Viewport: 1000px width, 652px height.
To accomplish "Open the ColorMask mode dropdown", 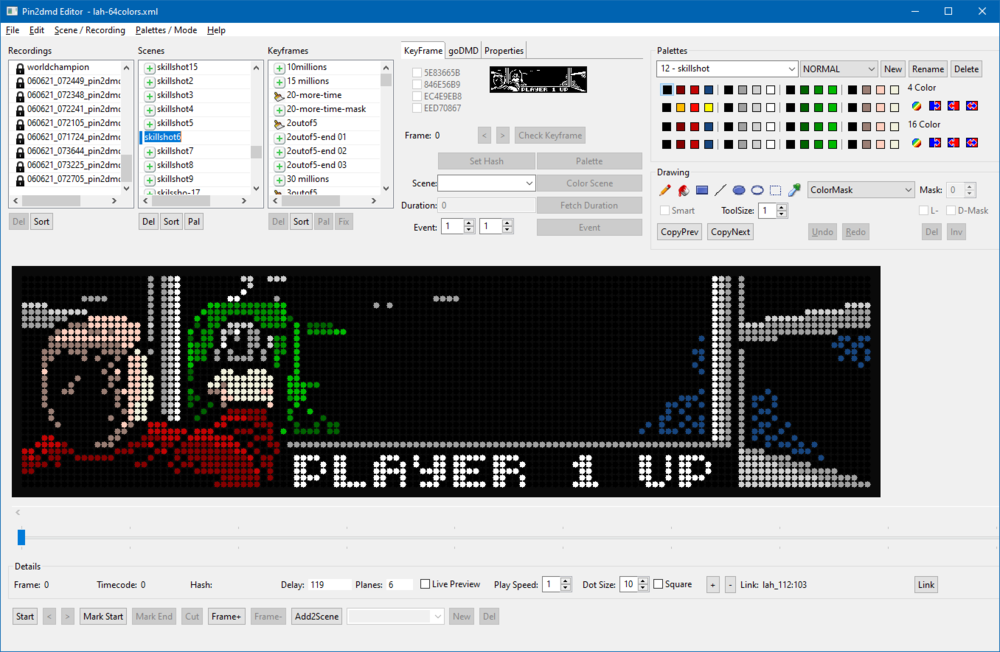I will point(861,190).
